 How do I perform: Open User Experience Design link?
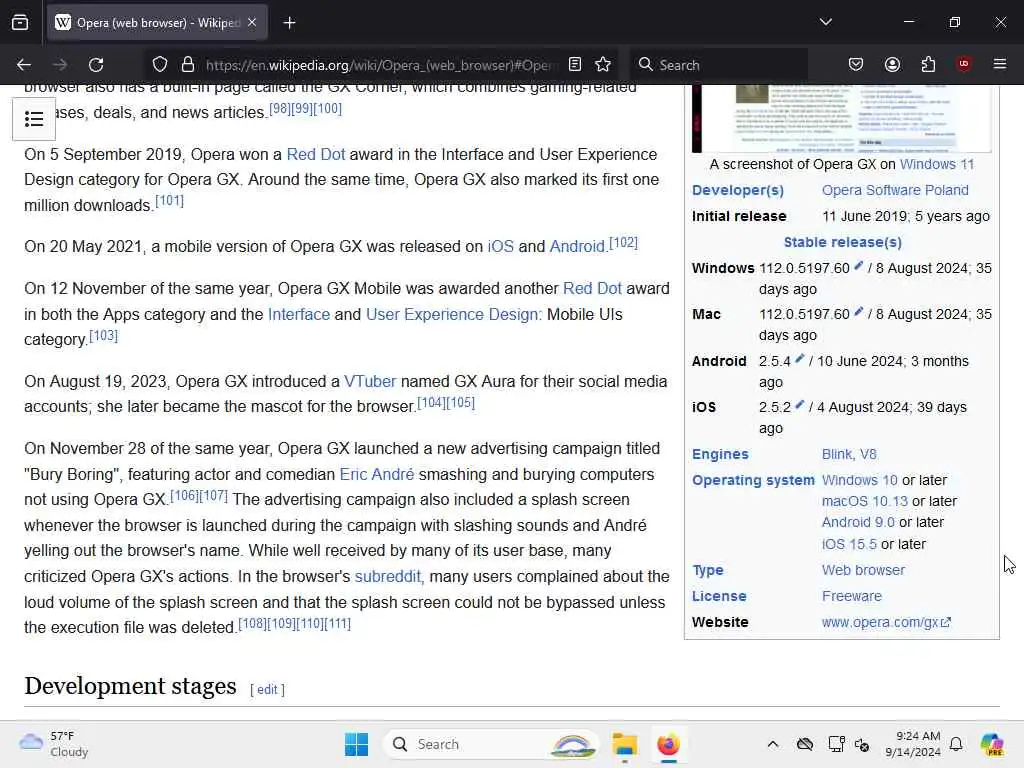[453, 314]
